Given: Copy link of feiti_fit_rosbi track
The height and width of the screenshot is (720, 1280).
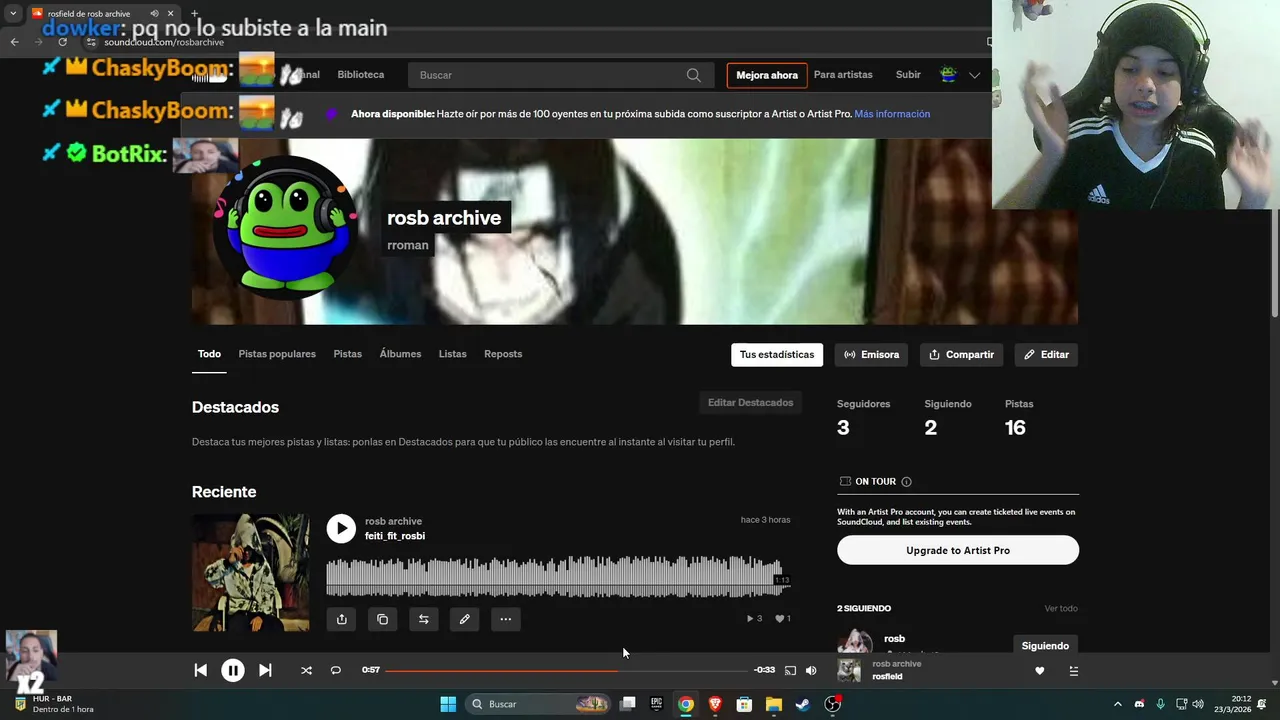Looking at the screenshot, I should pyautogui.click(x=383, y=619).
